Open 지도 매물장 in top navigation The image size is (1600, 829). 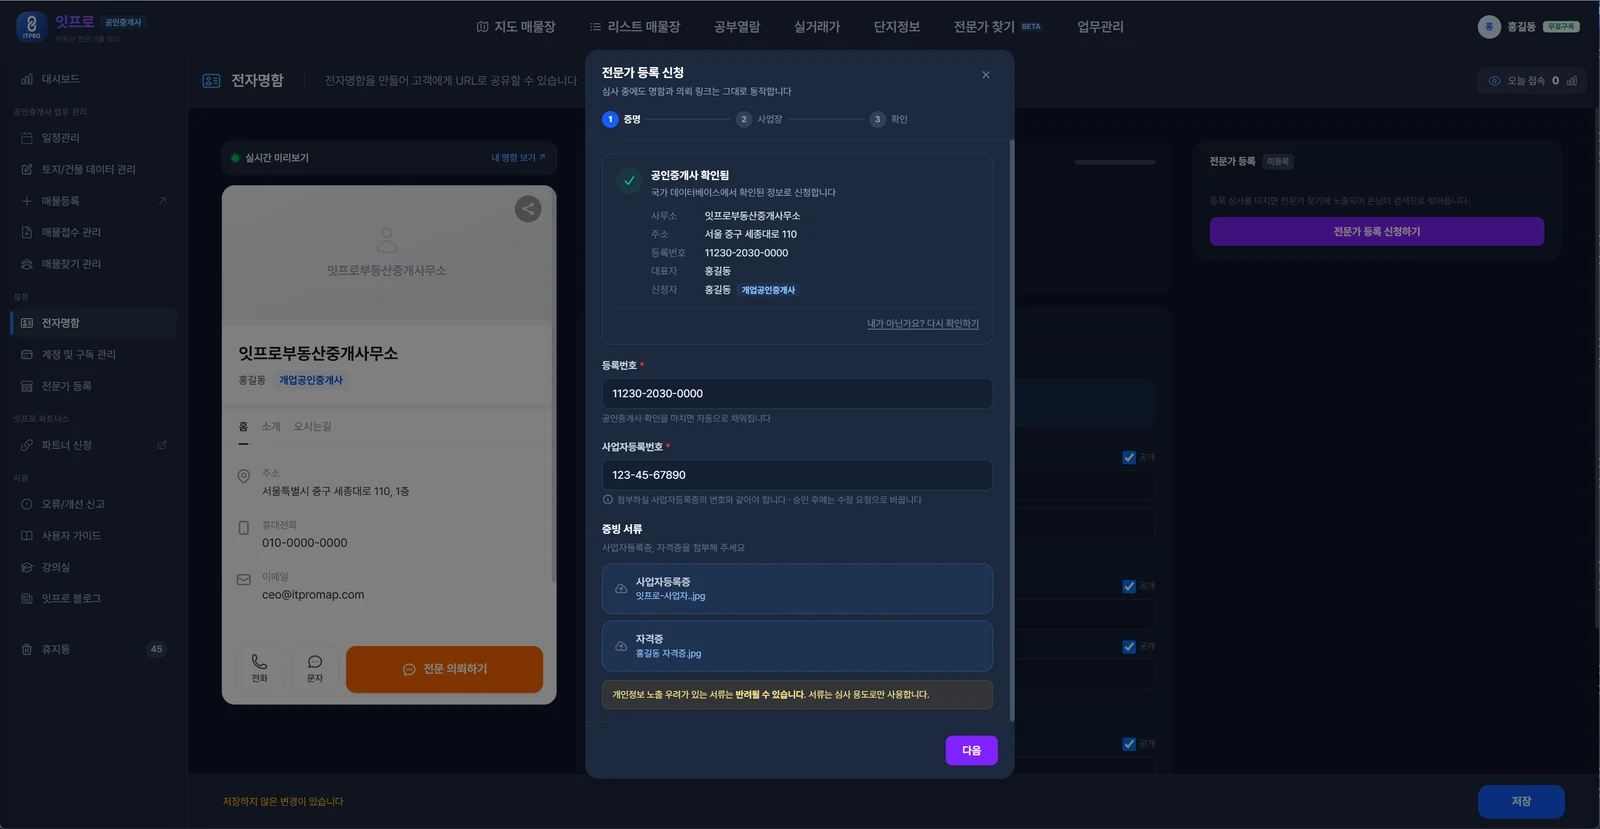516,27
